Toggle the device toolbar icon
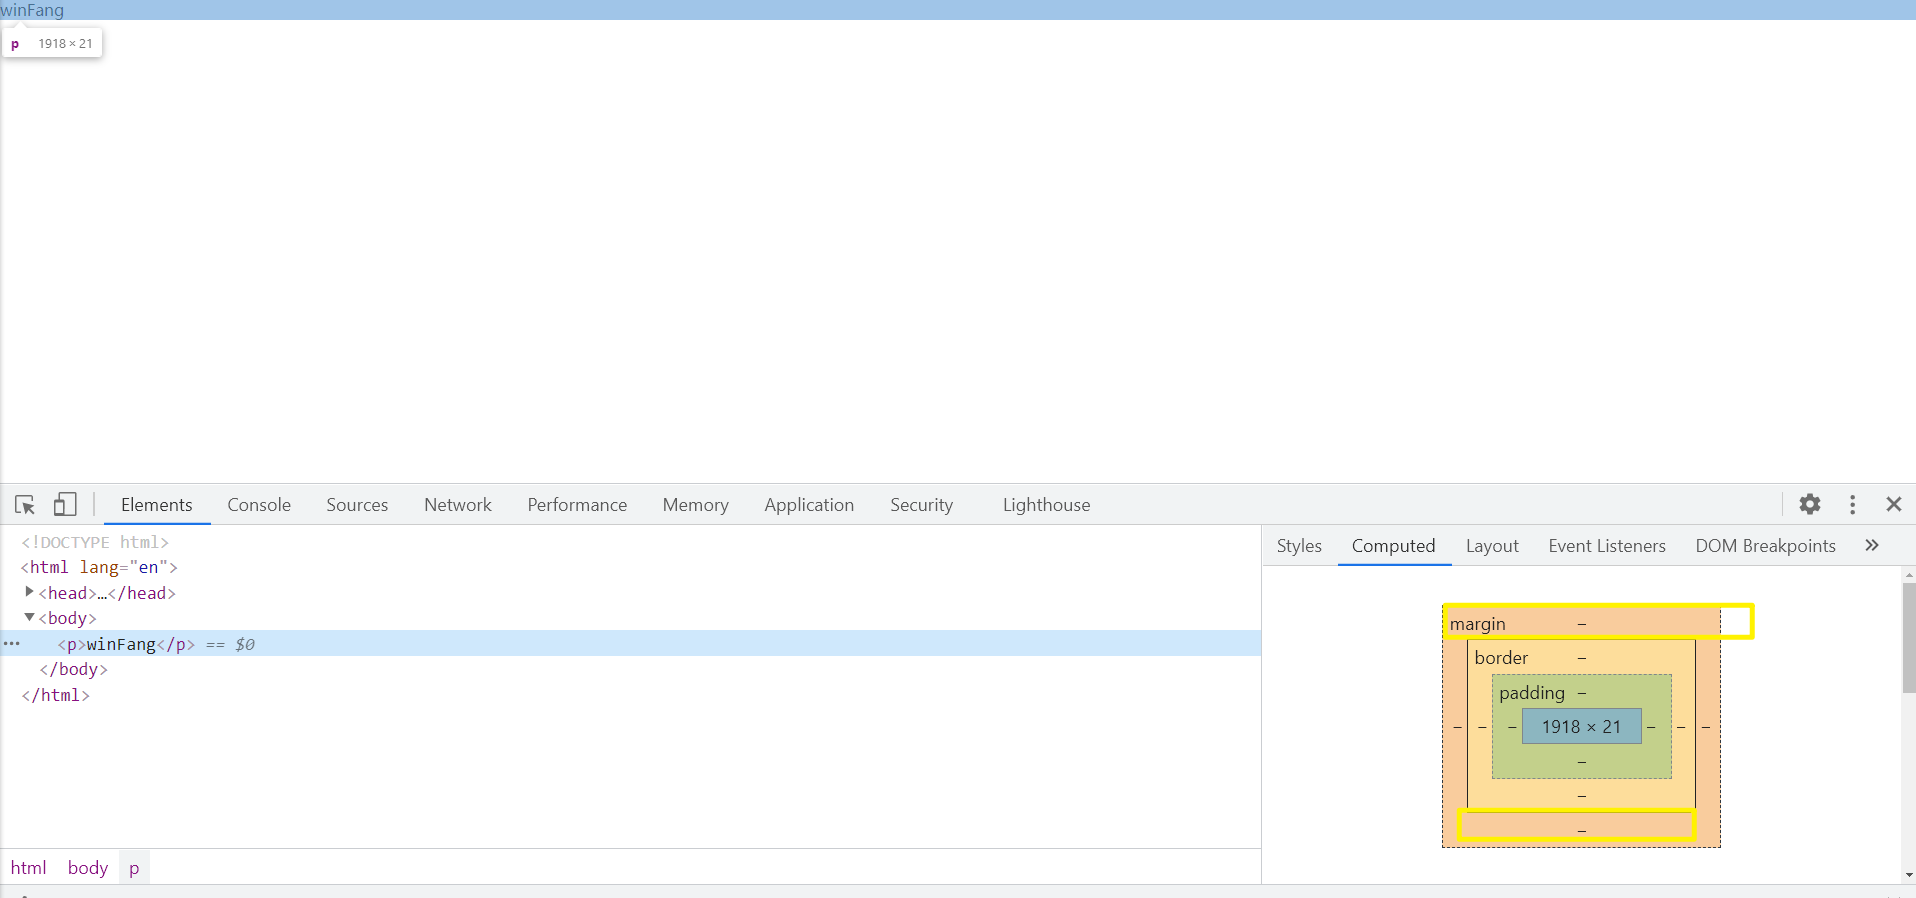Image resolution: width=1916 pixels, height=898 pixels. click(65, 505)
